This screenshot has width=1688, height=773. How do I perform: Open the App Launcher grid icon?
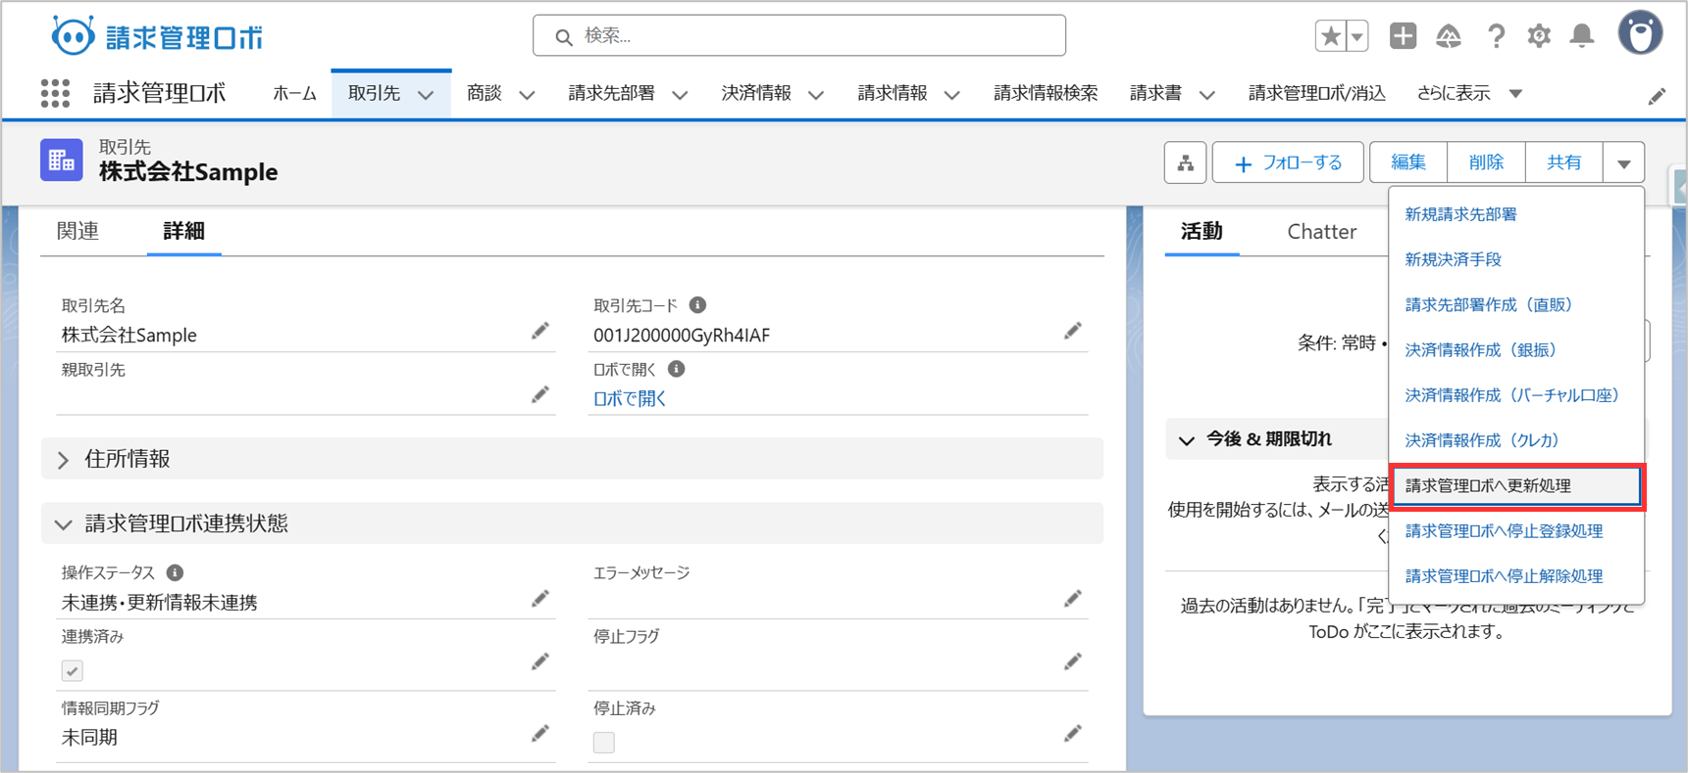55,94
